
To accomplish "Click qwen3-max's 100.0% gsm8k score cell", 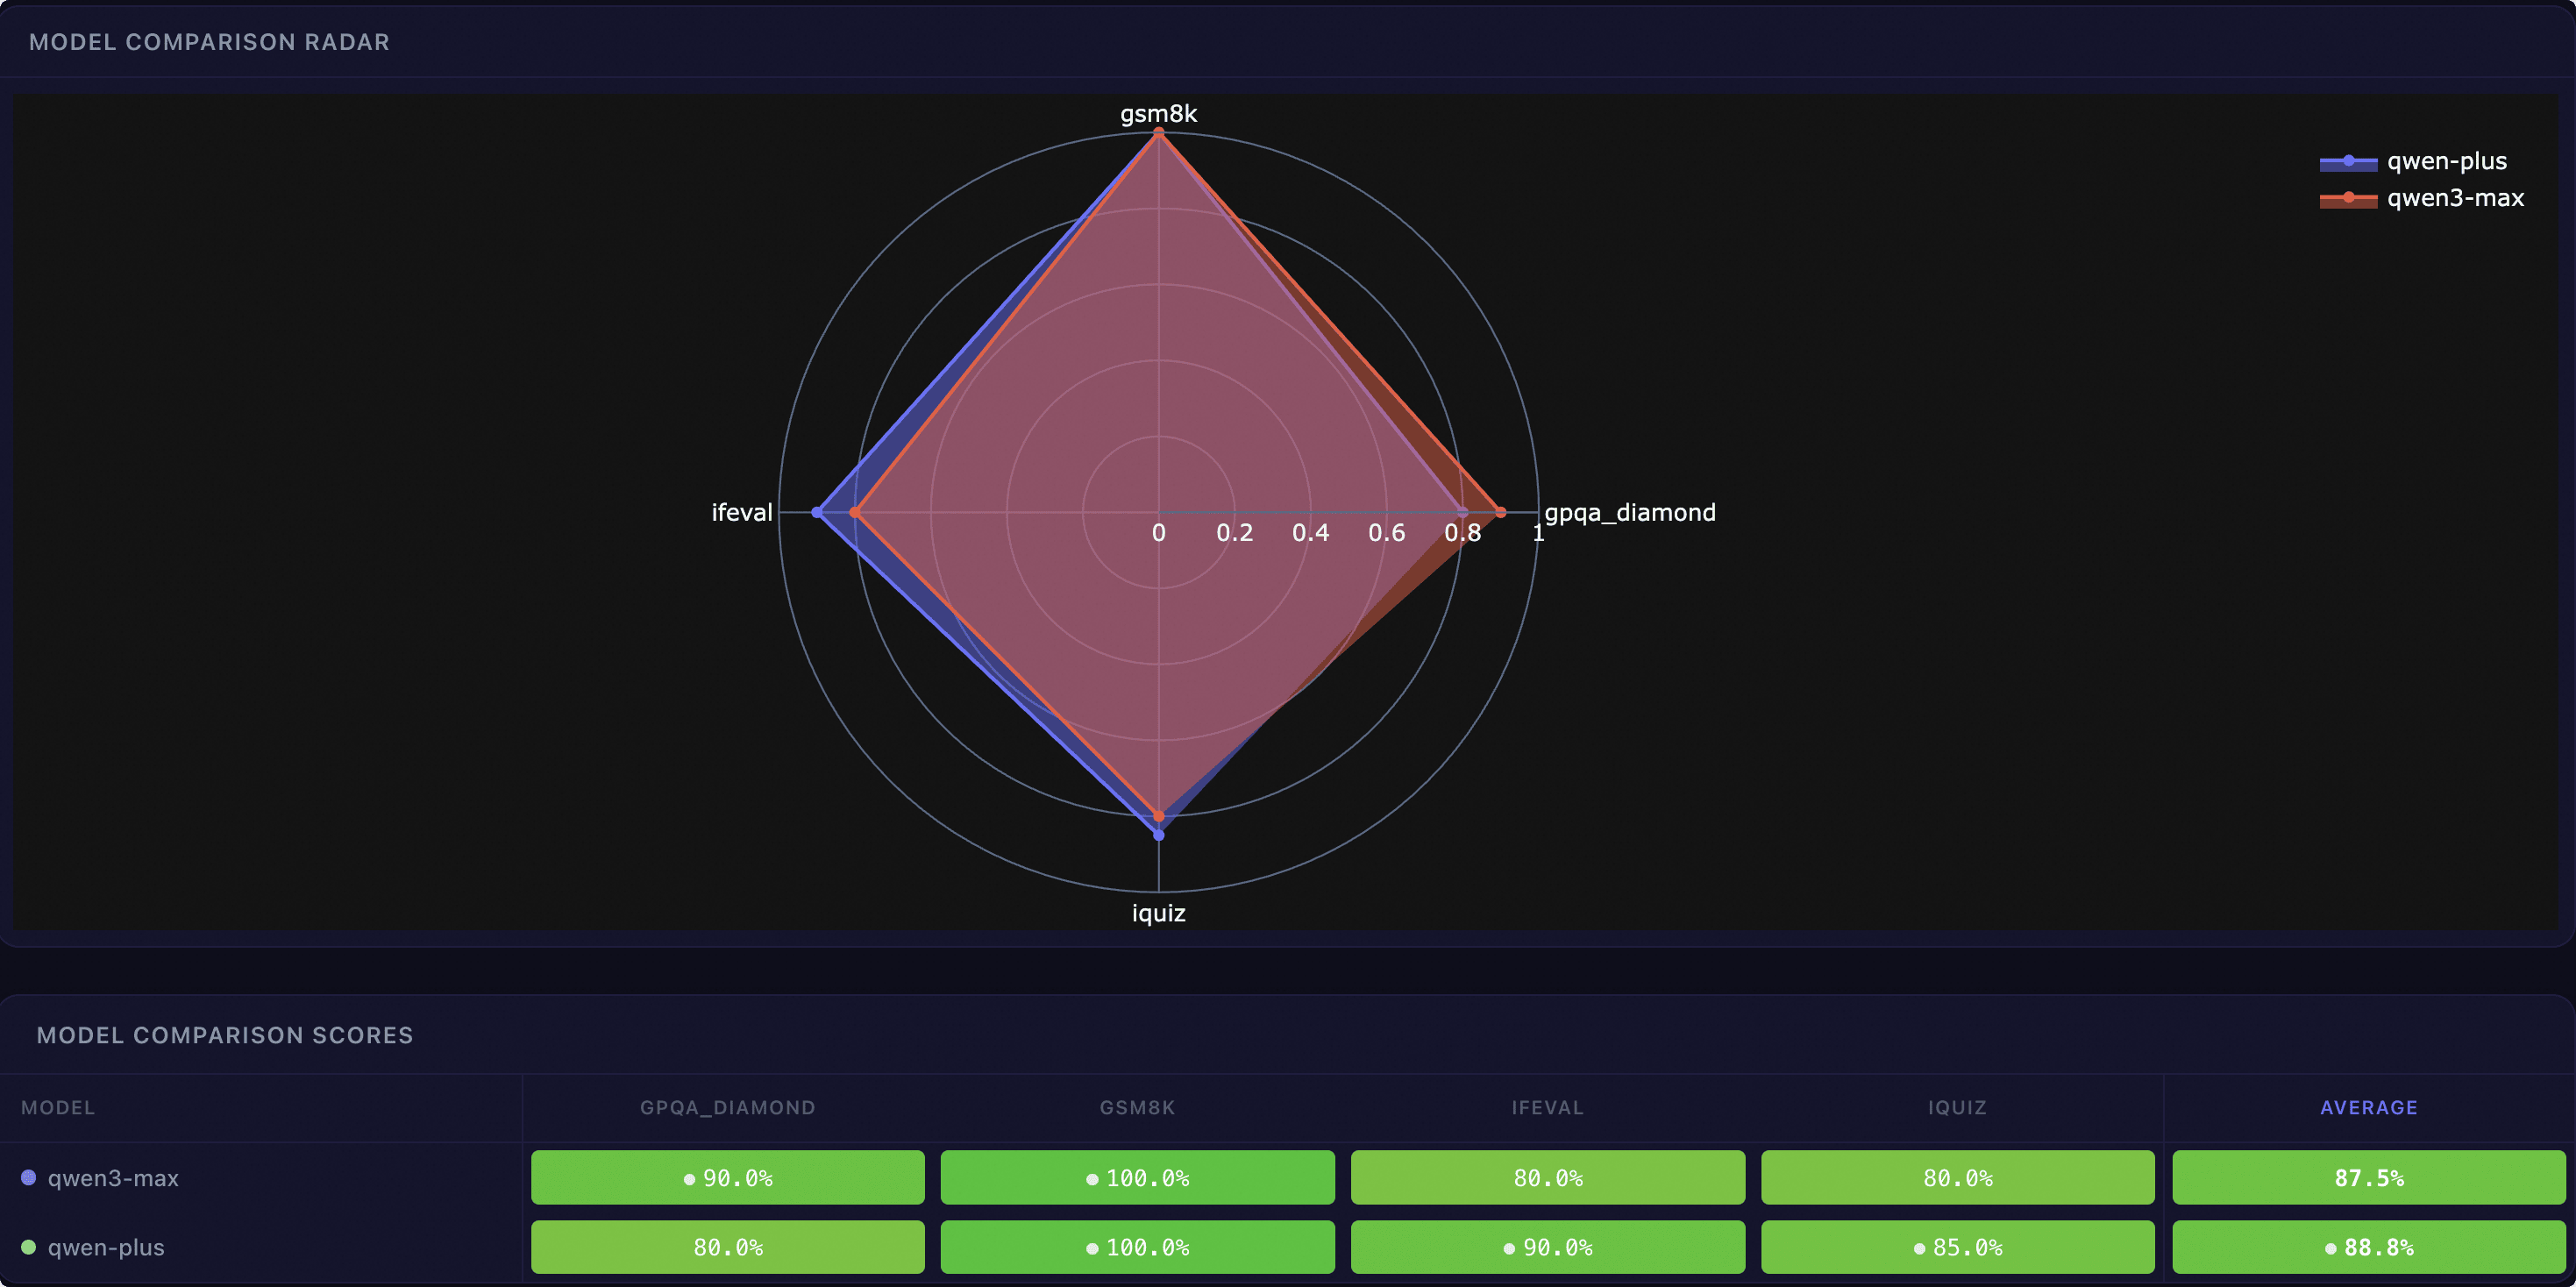I will (1138, 1178).
